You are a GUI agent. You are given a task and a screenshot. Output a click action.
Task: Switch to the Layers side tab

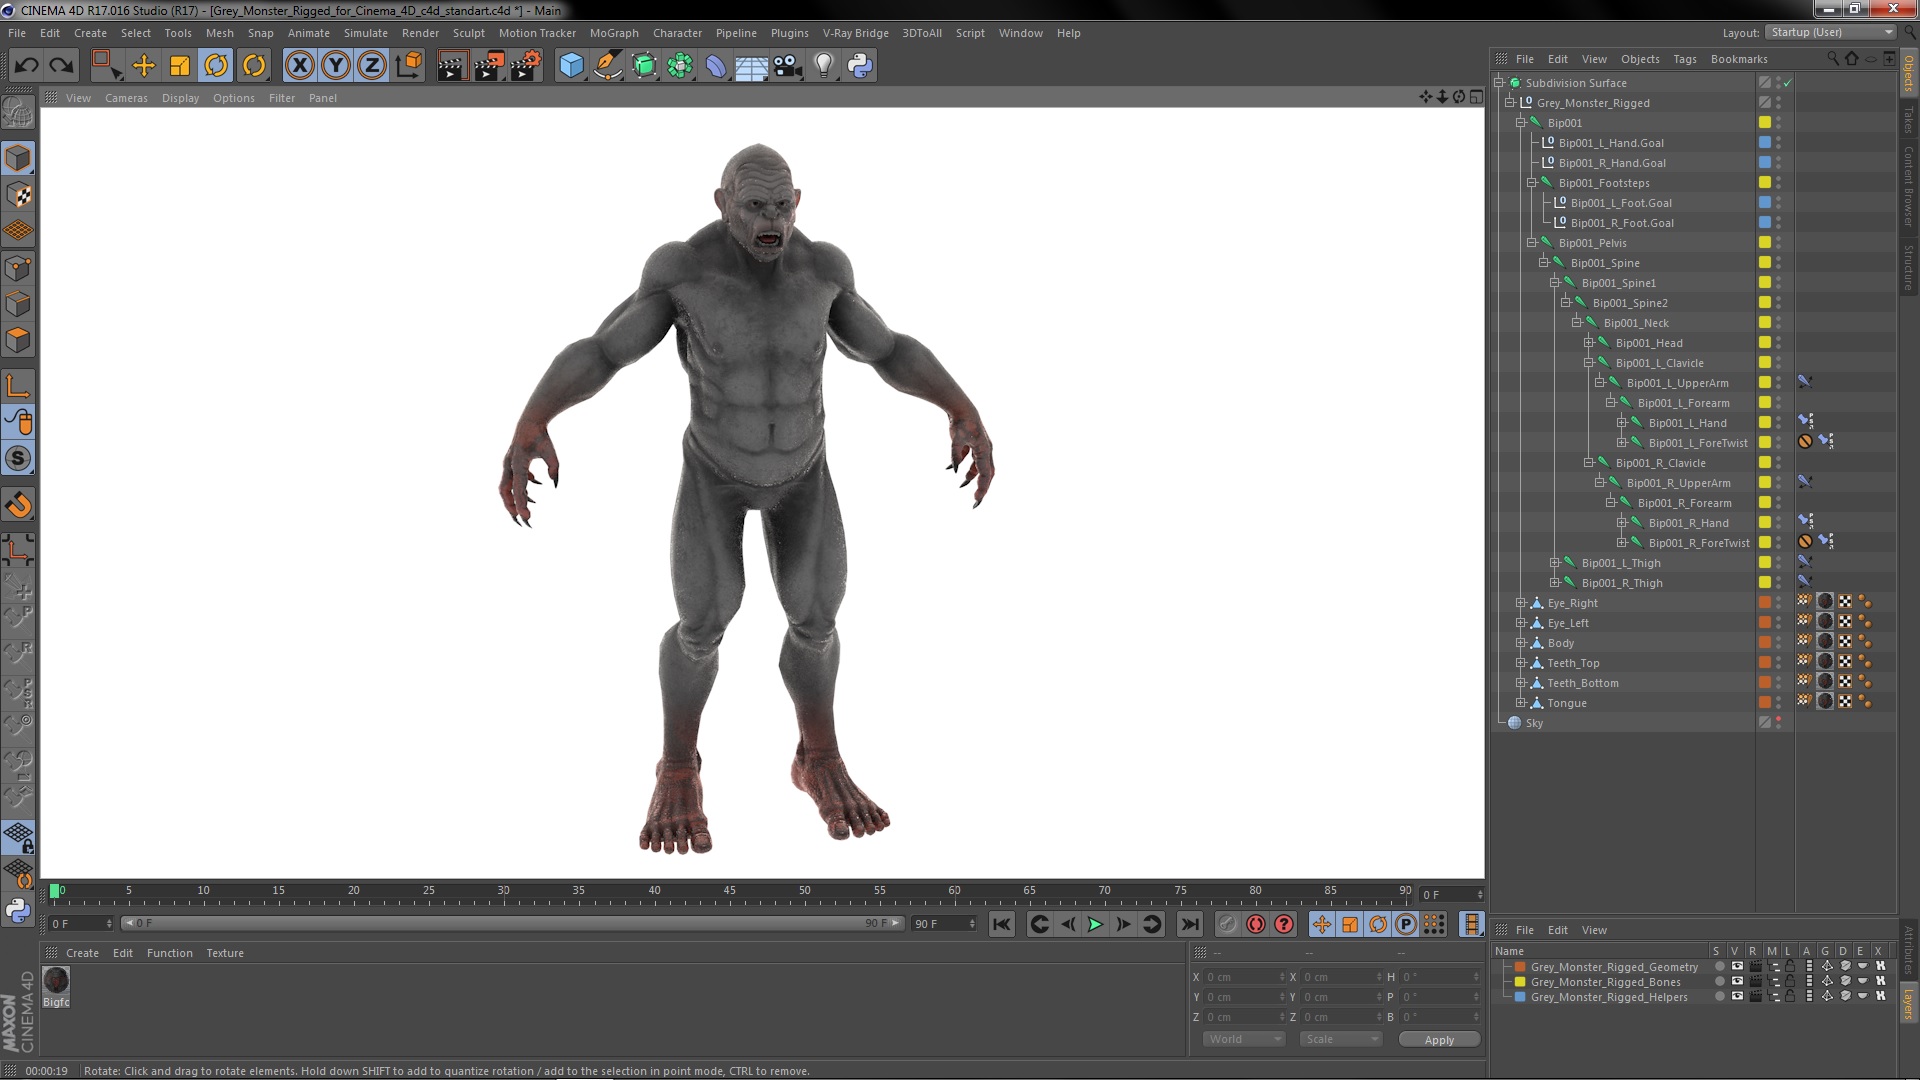coord(1908,1003)
